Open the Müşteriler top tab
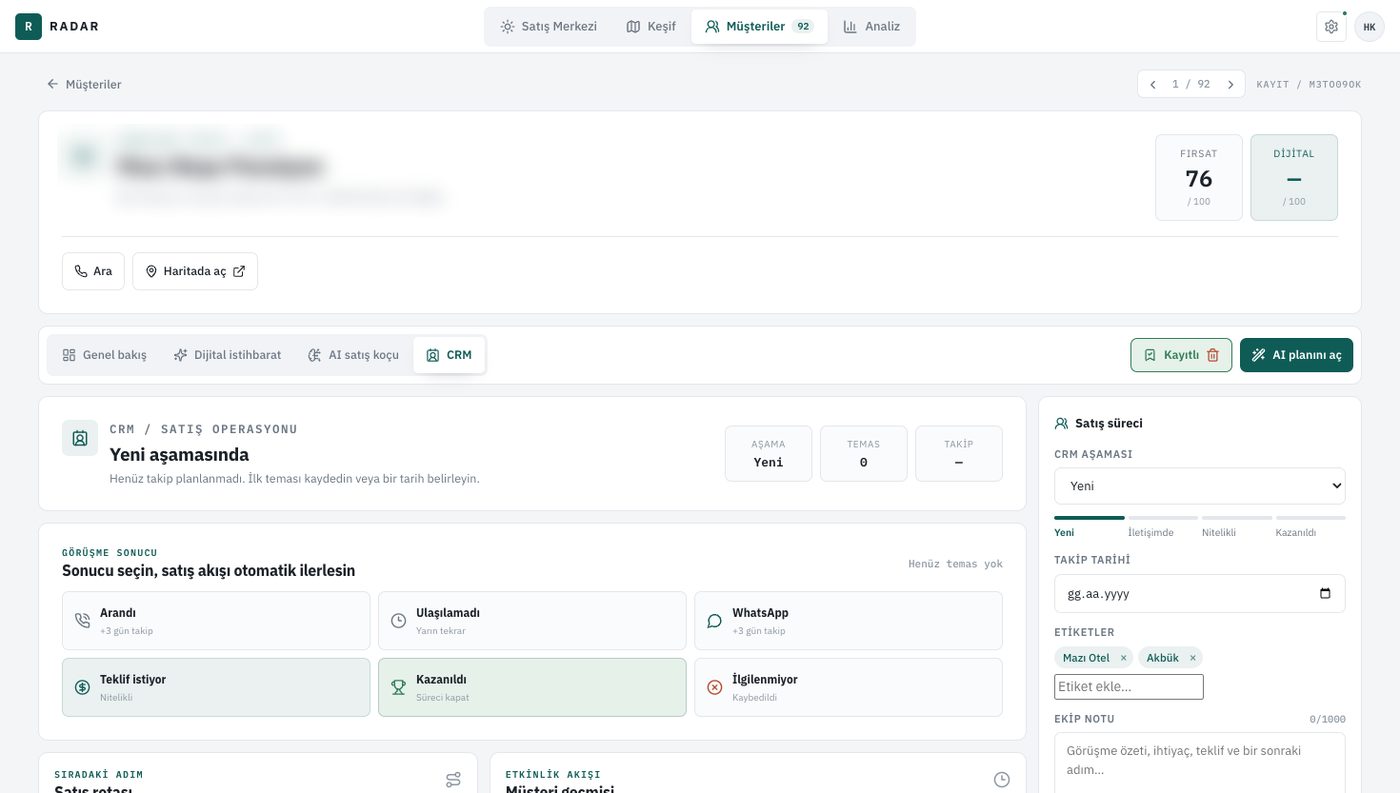Screen dimensions: 1400x793 [759, 27]
